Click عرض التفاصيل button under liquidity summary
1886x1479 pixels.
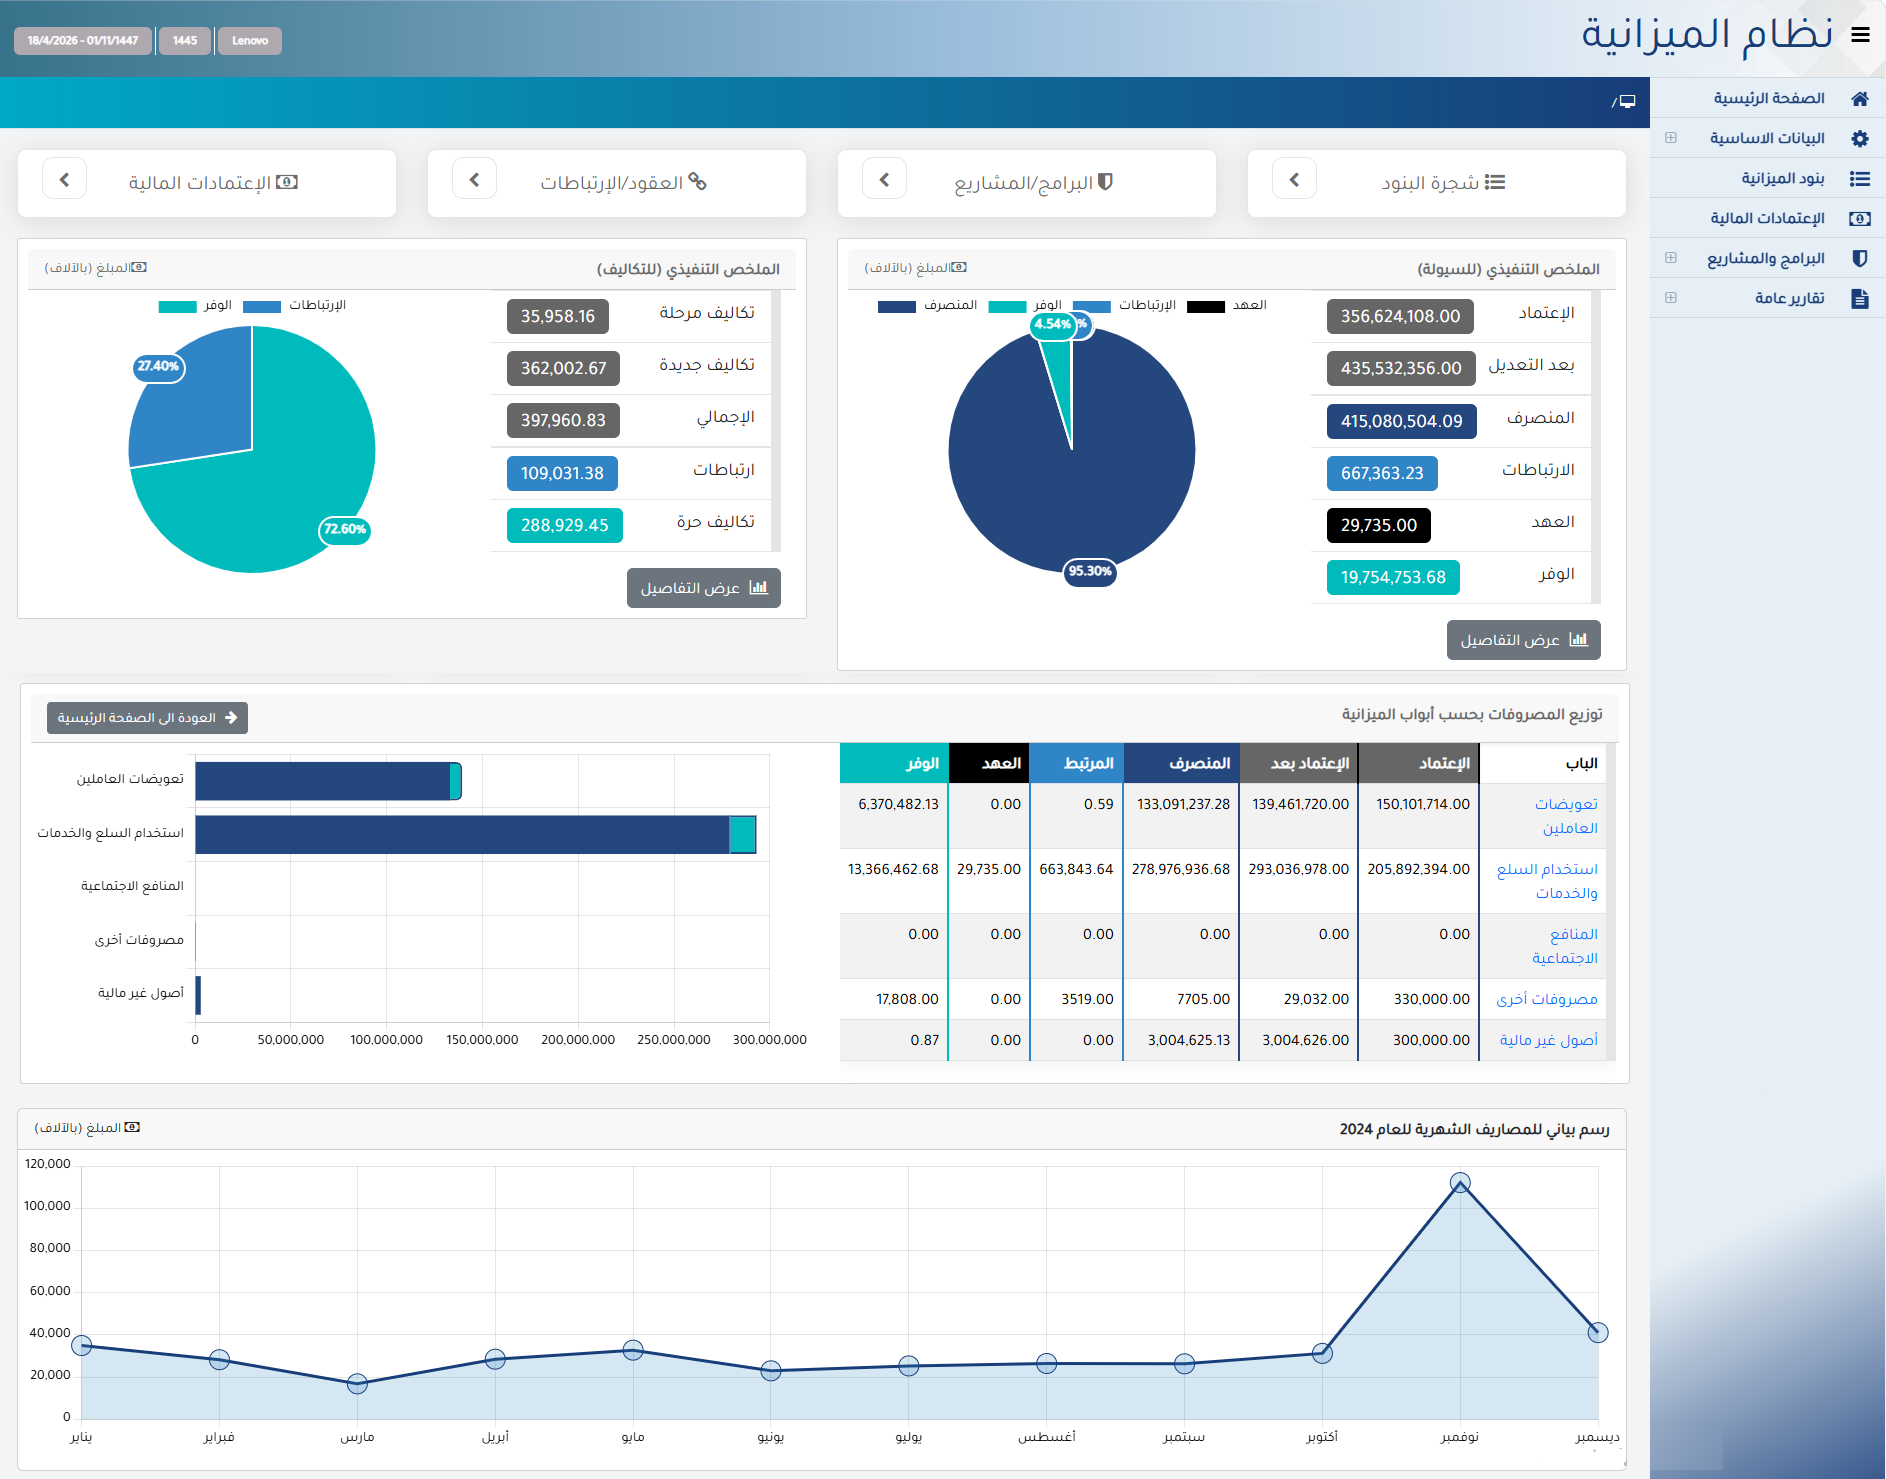[1523, 640]
